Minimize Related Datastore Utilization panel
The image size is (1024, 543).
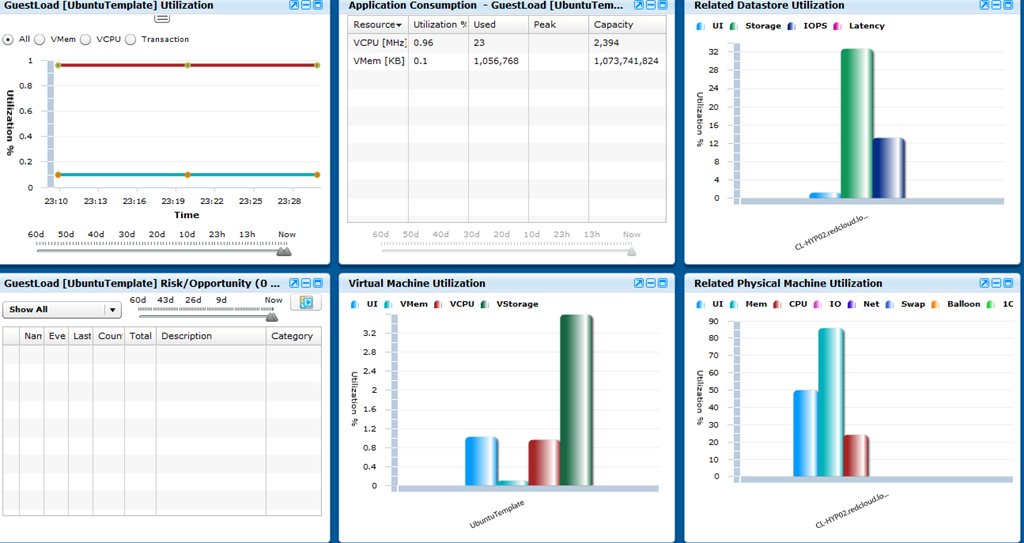pyautogui.click(x=996, y=5)
